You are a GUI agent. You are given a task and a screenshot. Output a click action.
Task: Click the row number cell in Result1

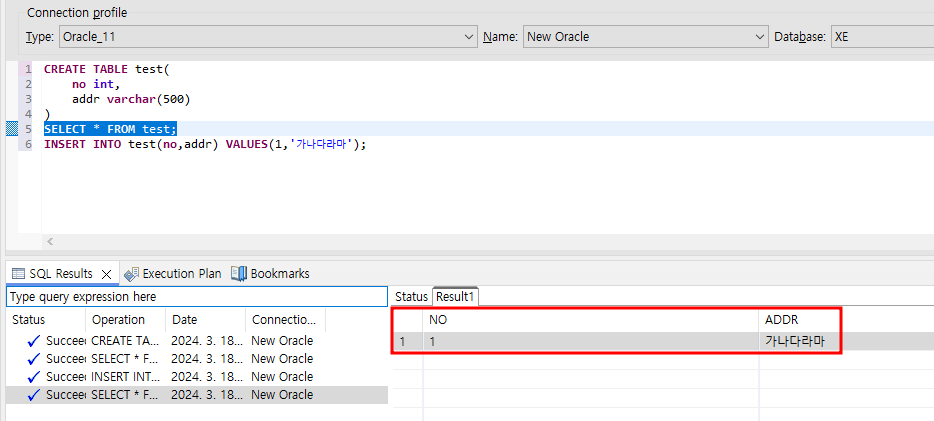tap(407, 342)
